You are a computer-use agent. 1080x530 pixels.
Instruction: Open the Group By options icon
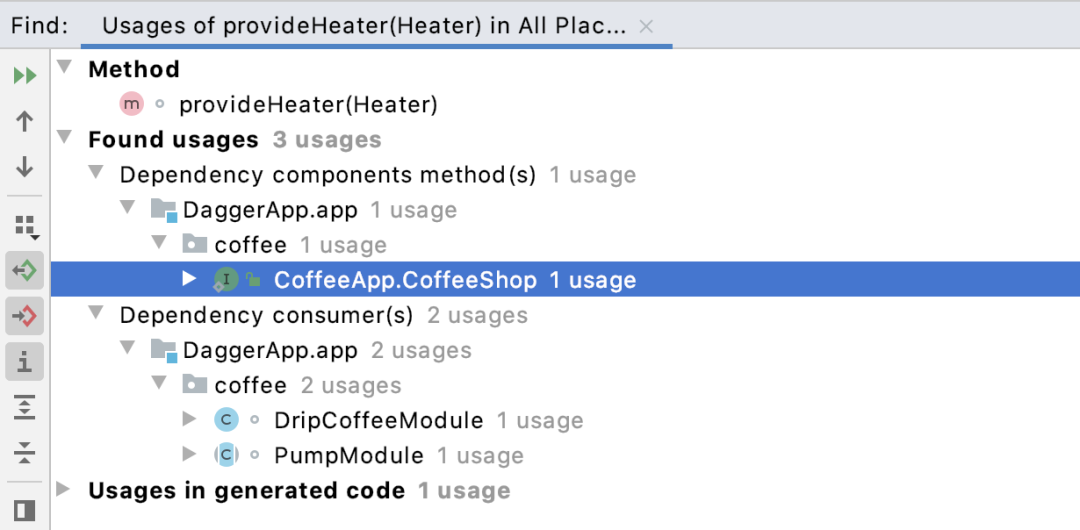click(26, 226)
